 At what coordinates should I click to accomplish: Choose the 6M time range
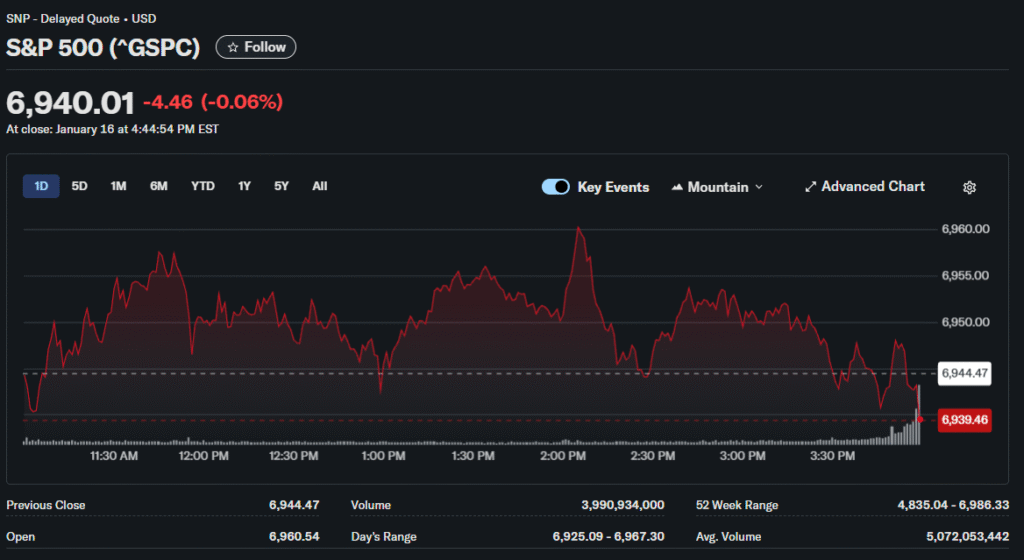[159, 186]
